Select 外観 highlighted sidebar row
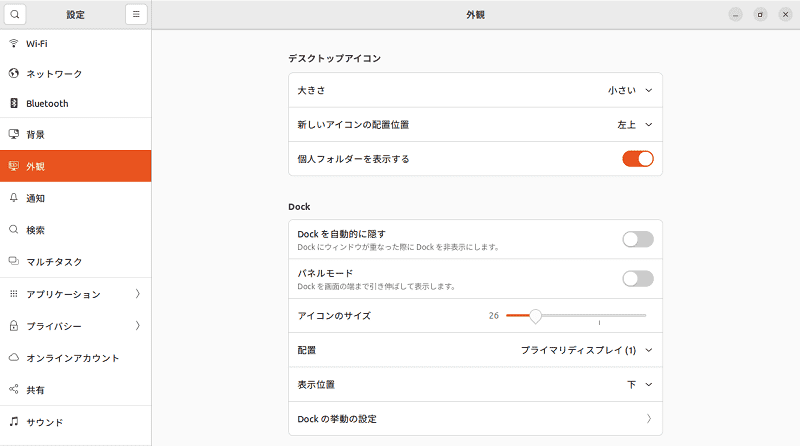Screen dimensions: 800x446 [x=76, y=166]
